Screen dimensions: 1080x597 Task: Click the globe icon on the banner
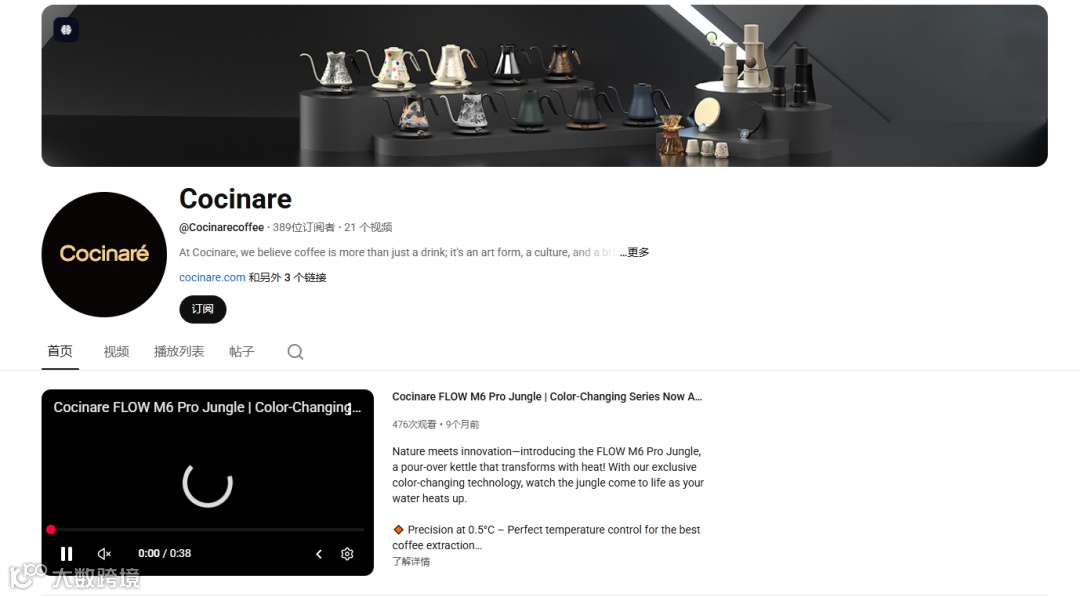pyautogui.click(x=66, y=30)
